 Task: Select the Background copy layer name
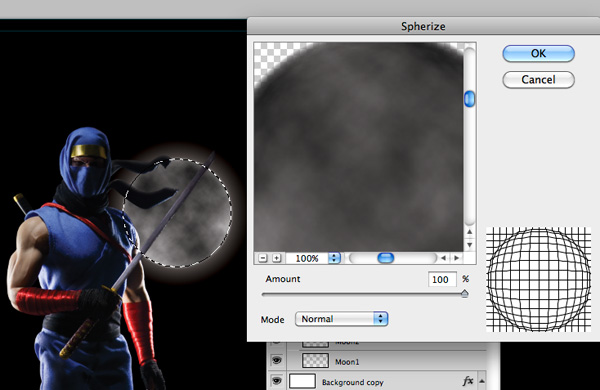click(x=352, y=382)
